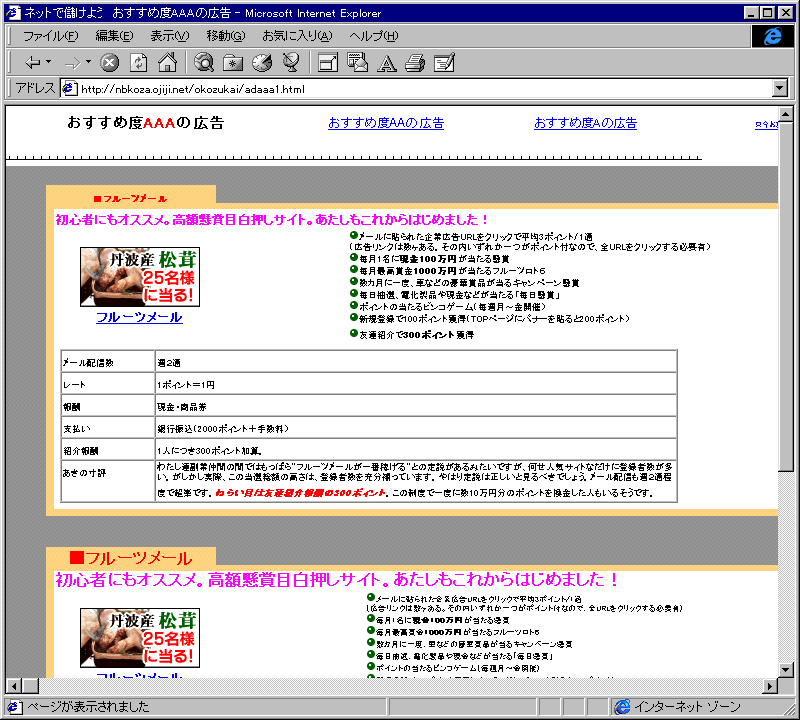Viewport: 800px width, 720px height.
Task: Open the History toolbar icon
Action: point(262,63)
